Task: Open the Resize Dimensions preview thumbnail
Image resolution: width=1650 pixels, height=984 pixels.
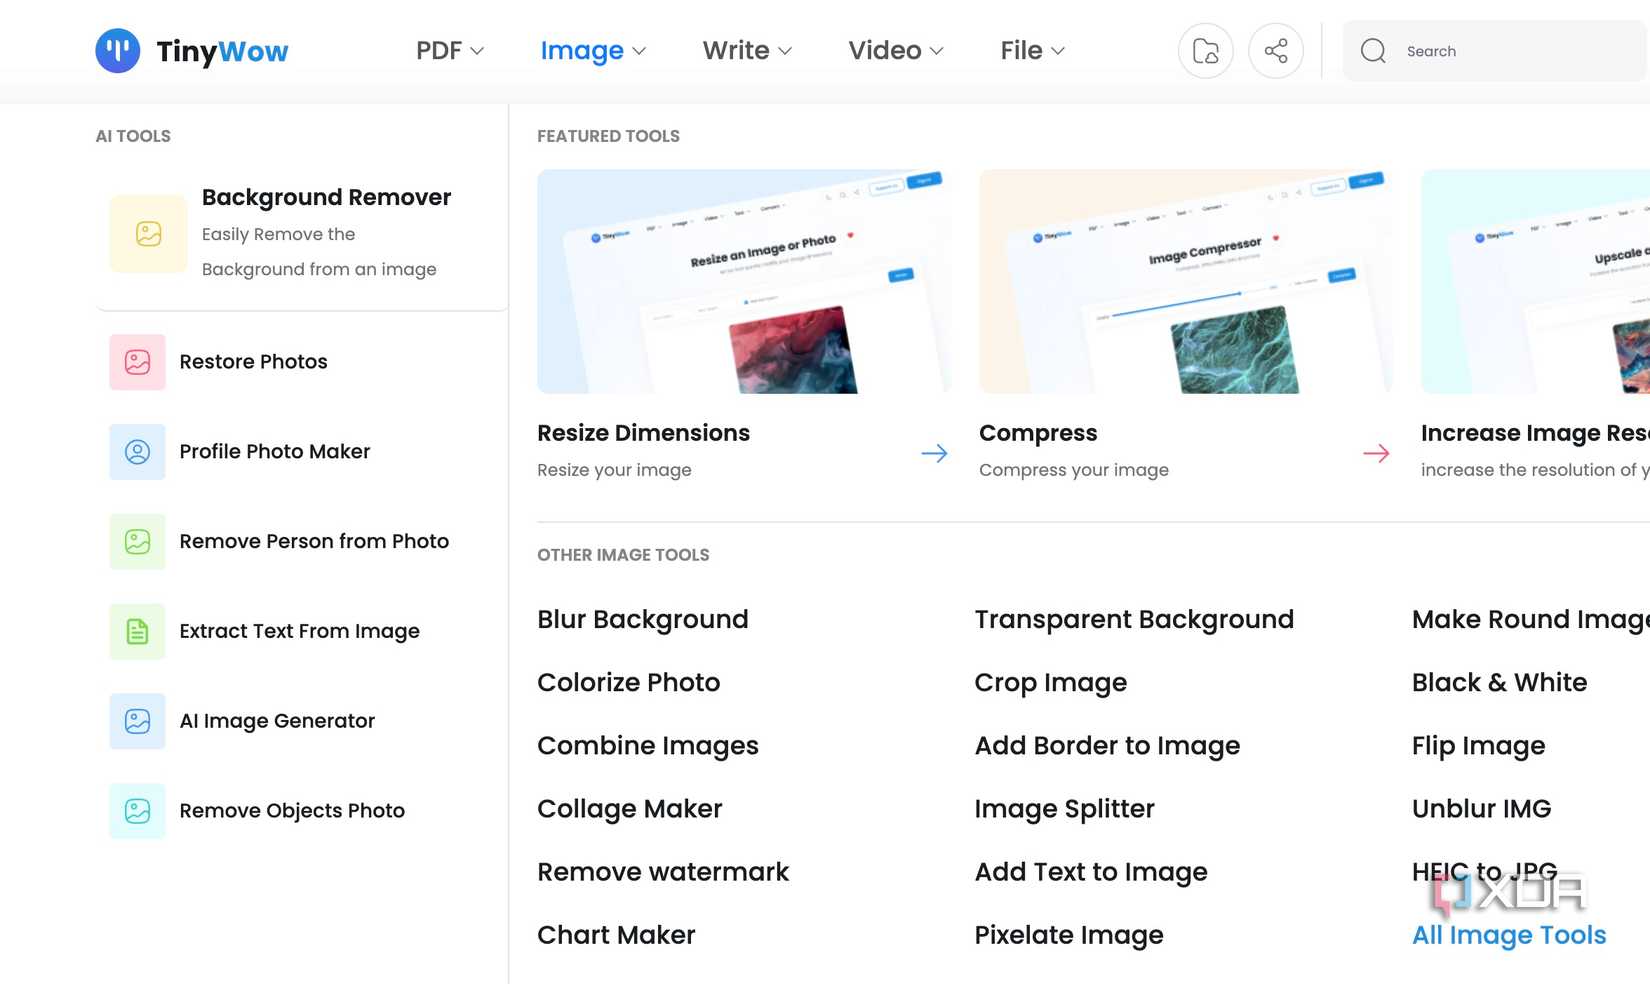Action: (743, 281)
